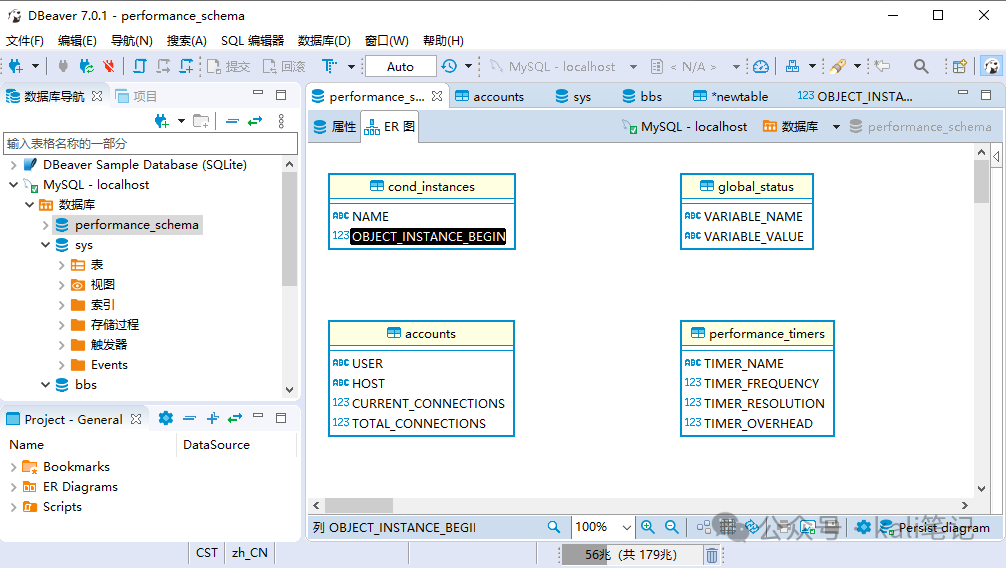Click the ER diagram vertical scrollbar thumb

(981, 182)
